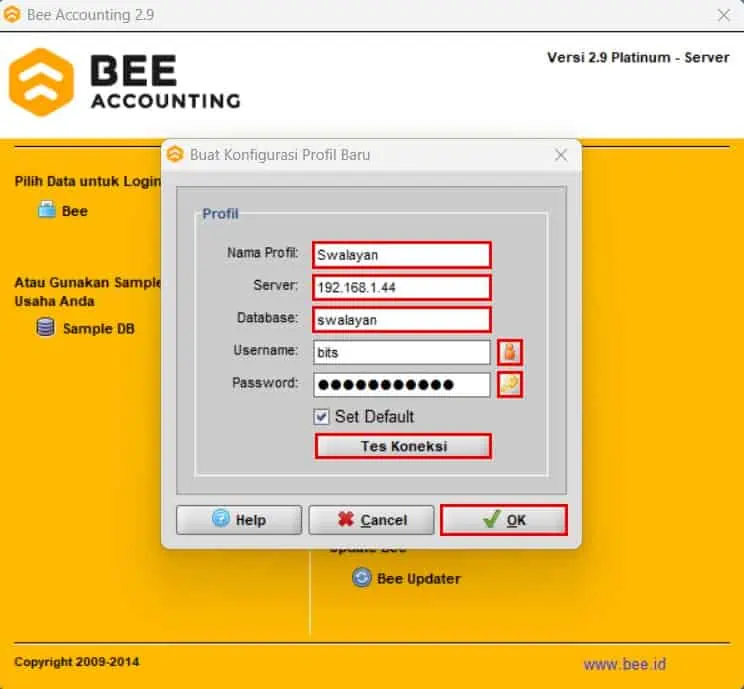Confirm profile with OK button

tap(504, 520)
